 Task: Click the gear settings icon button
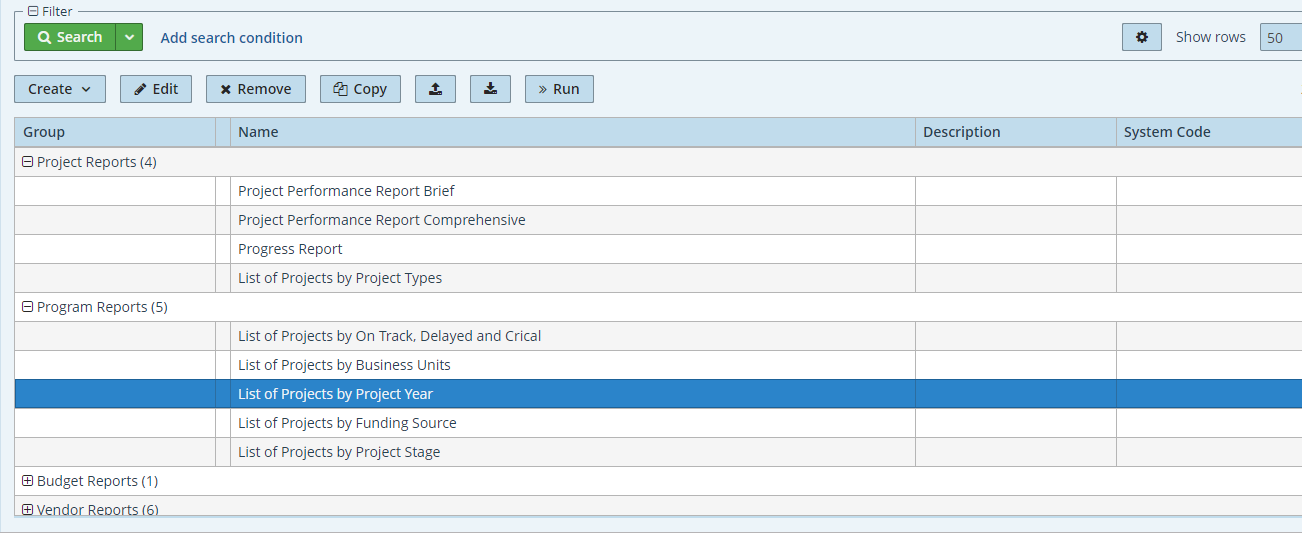click(1141, 38)
